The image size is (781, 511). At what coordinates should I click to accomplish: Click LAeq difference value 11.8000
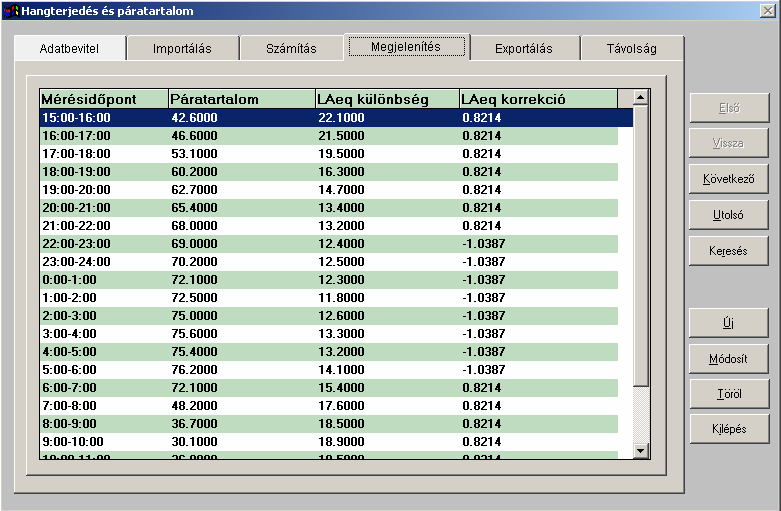coord(341,298)
